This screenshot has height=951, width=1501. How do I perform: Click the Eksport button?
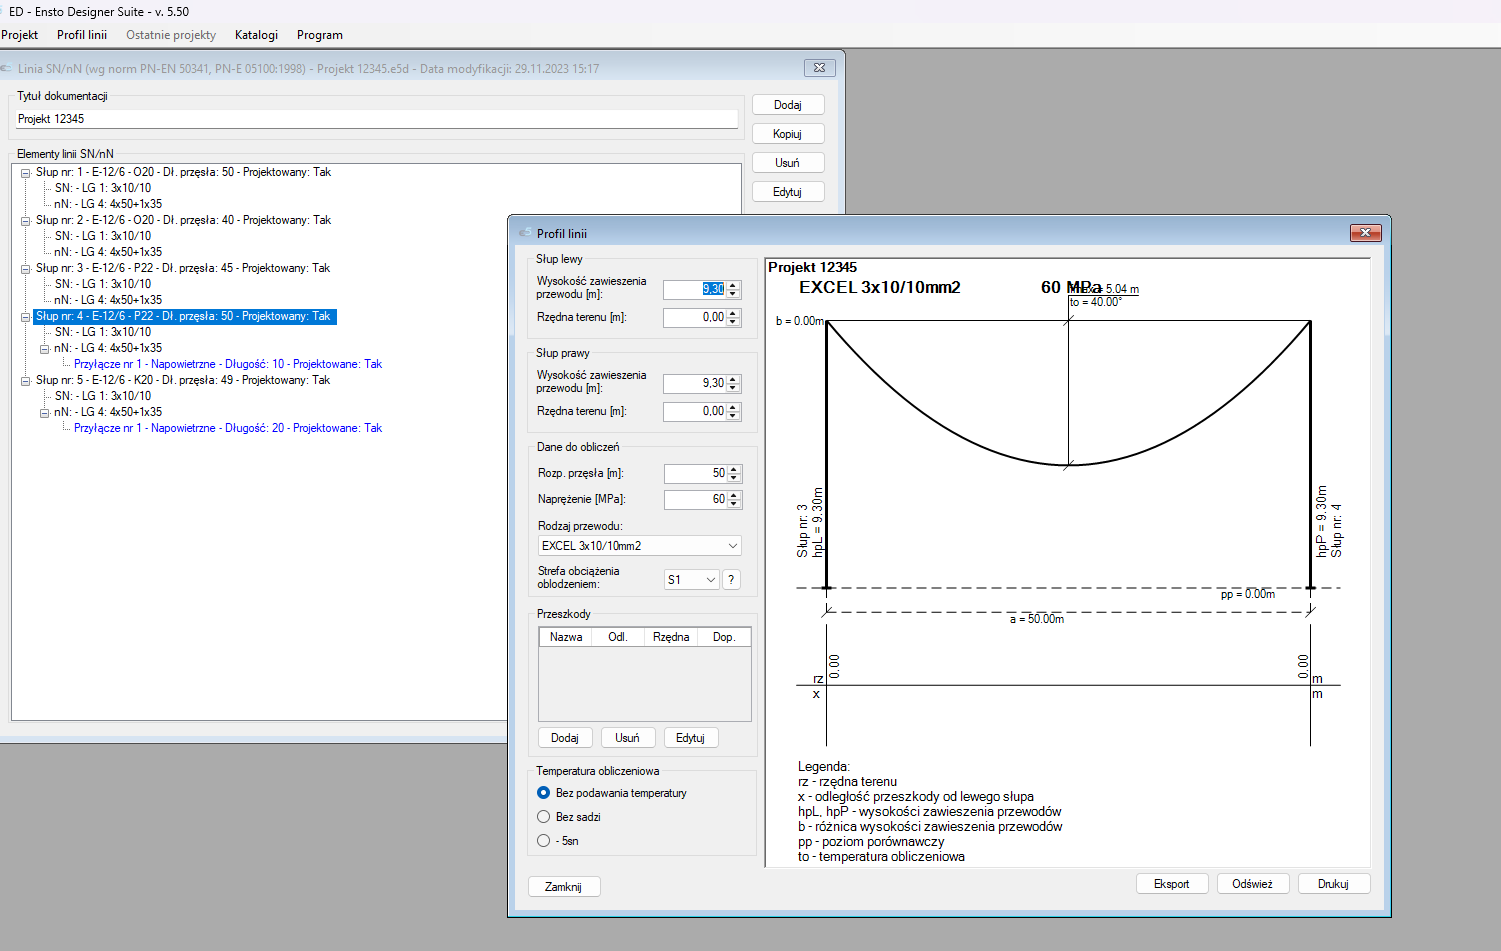tap(1172, 884)
